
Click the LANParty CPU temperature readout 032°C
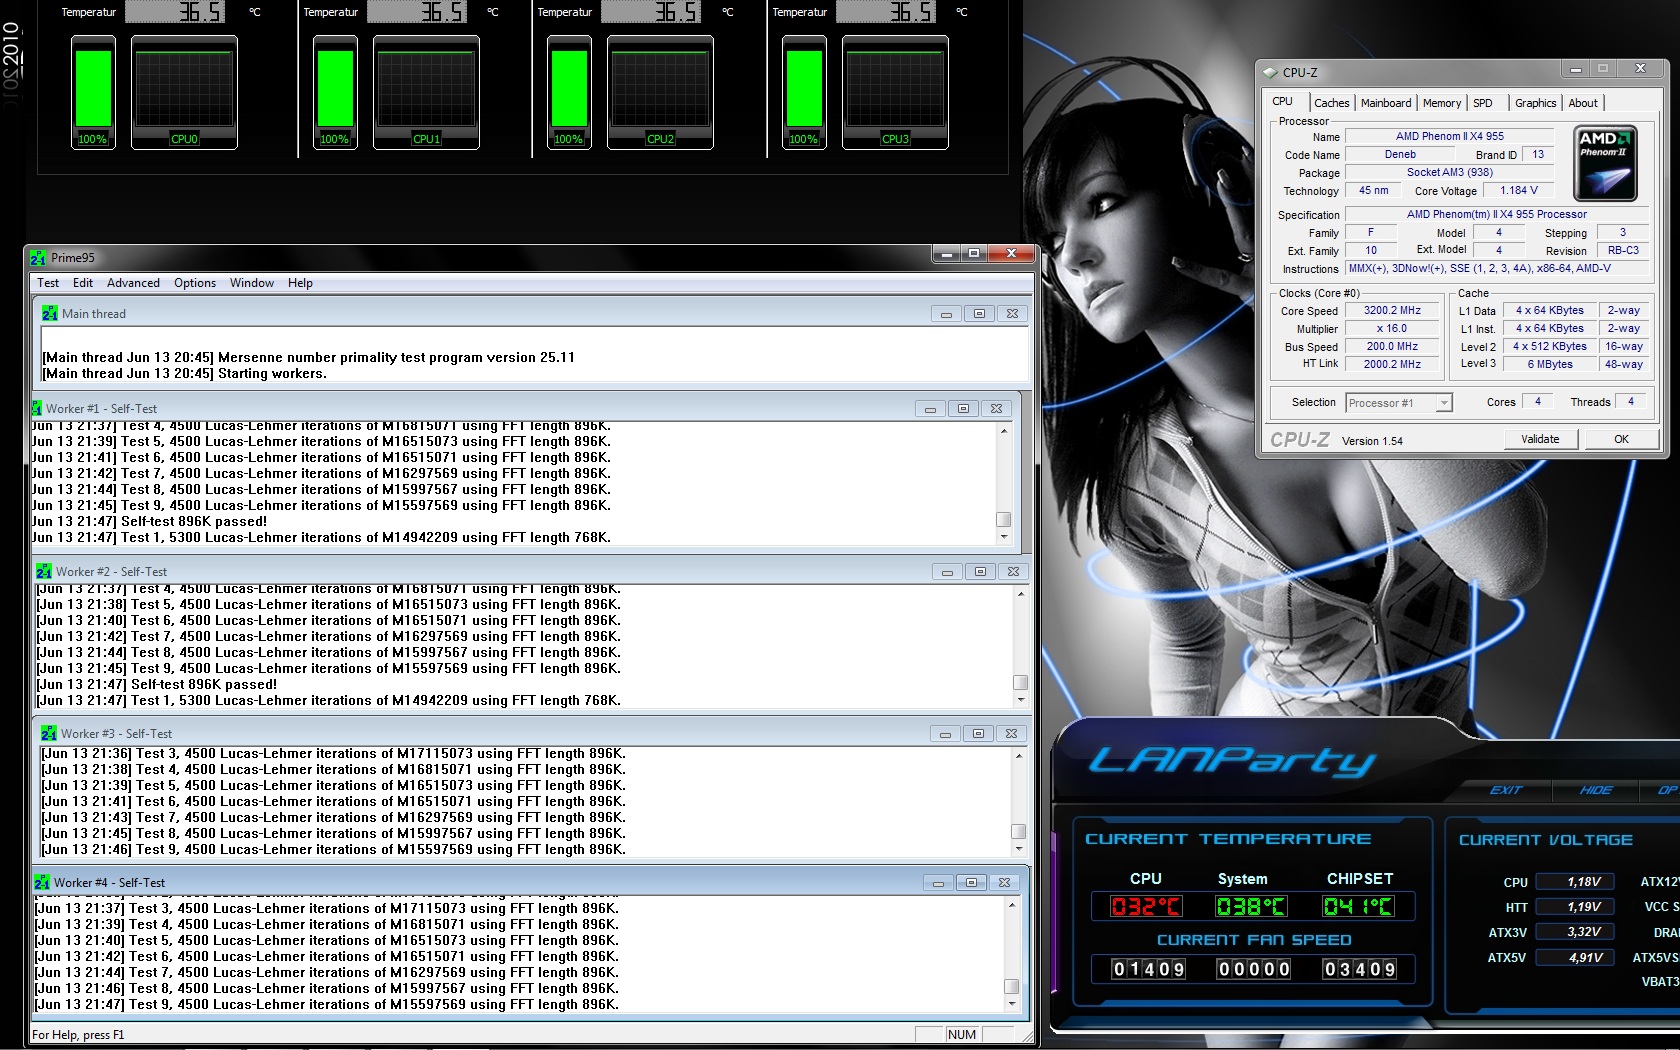click(1146, 906)
